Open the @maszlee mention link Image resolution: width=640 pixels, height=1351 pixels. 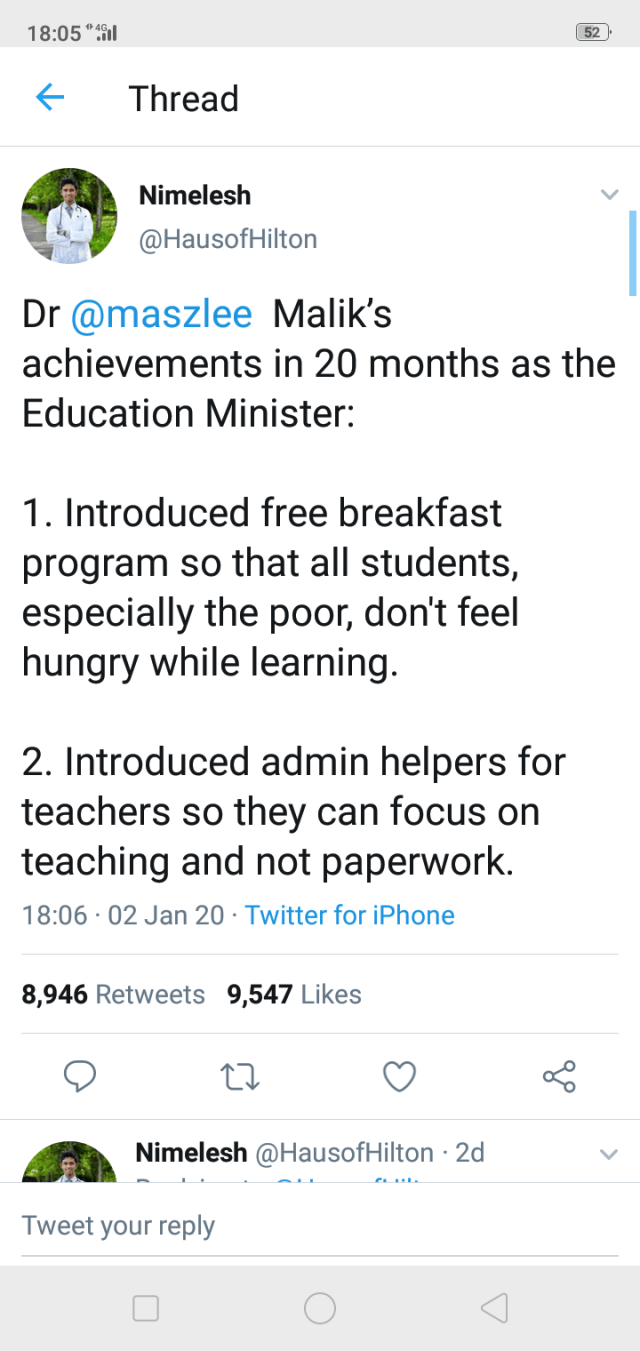(161, 314)
